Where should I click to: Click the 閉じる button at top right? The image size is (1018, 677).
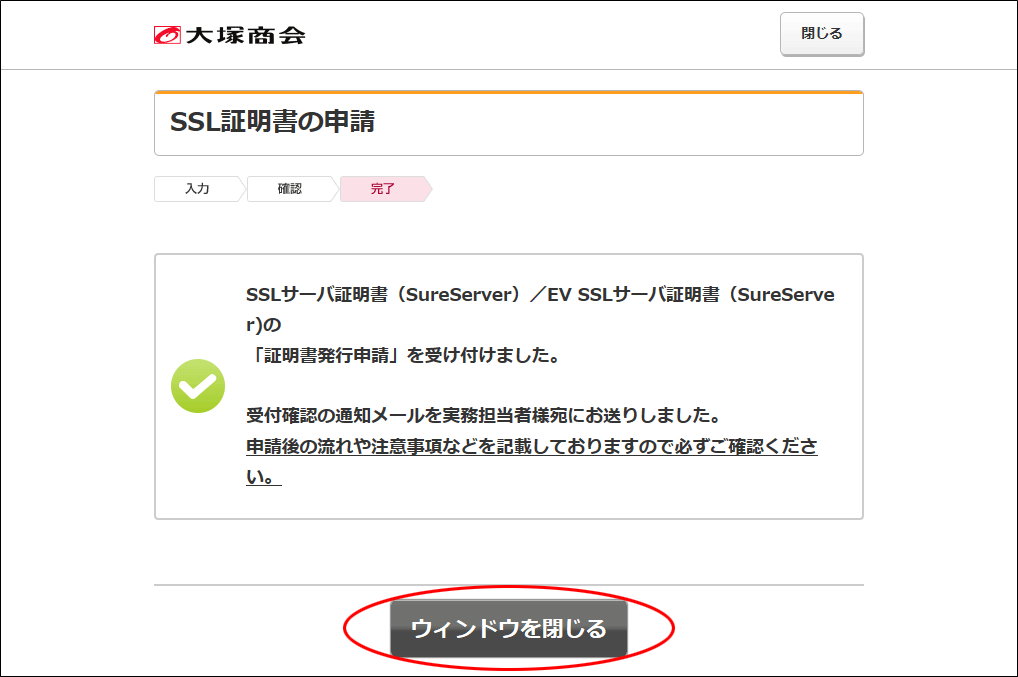tap(822, 34)
